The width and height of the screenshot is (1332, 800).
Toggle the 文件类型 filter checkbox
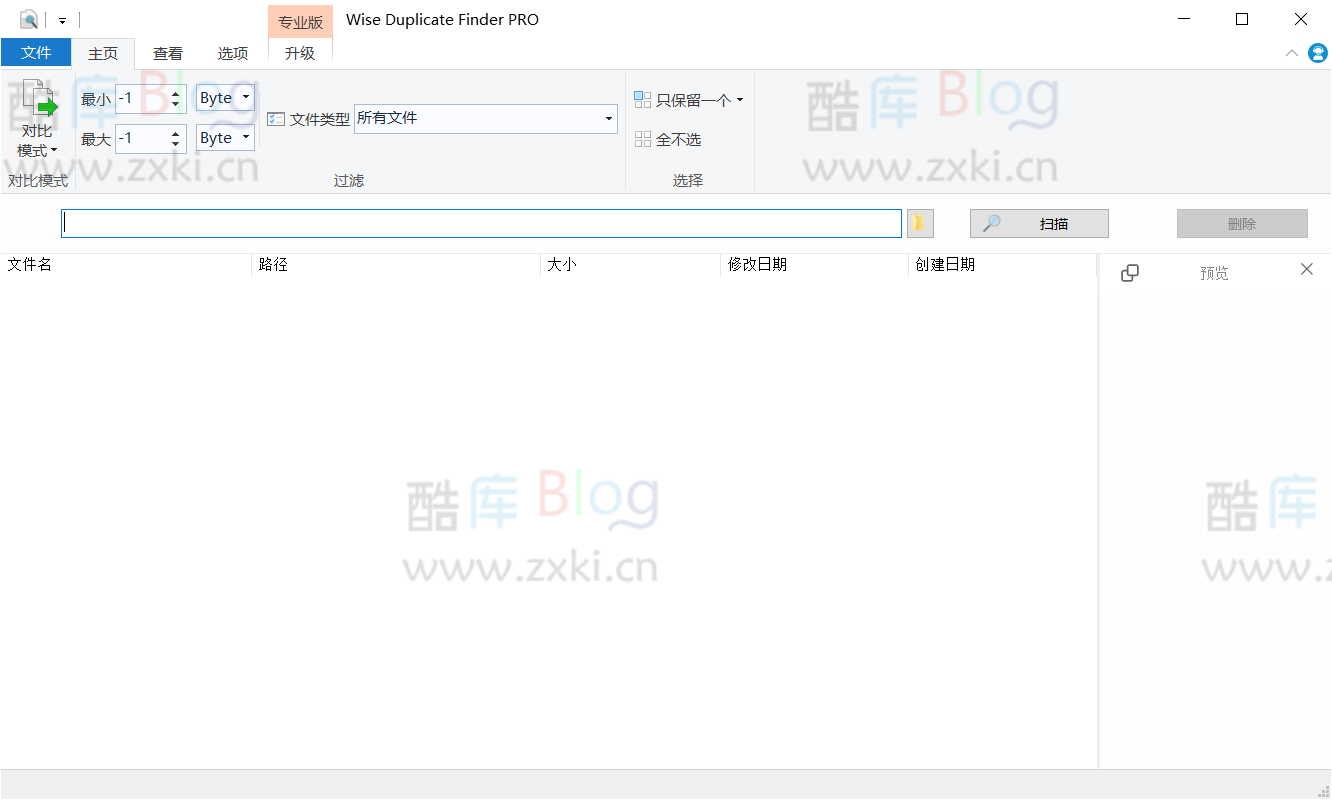coord(275,118)
